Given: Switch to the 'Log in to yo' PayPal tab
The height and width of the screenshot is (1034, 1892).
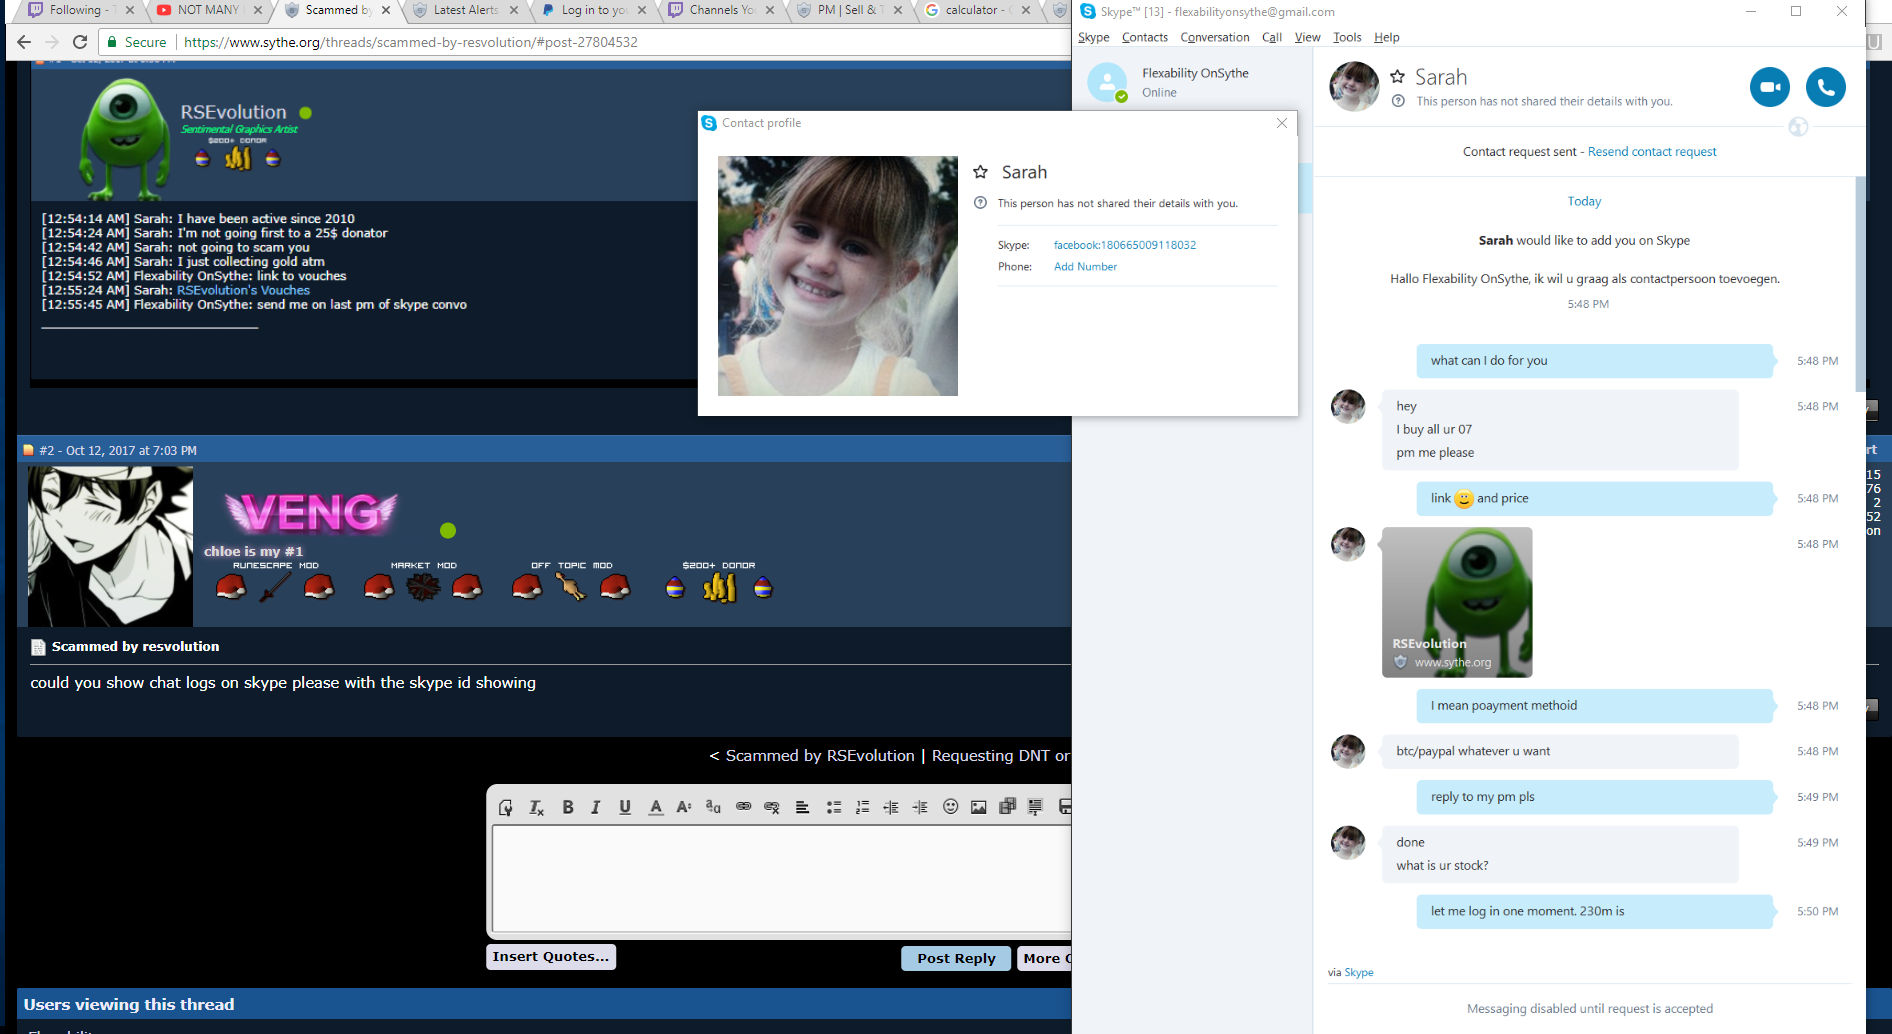Looking at the screenshot, I should (x=593, y=10).
